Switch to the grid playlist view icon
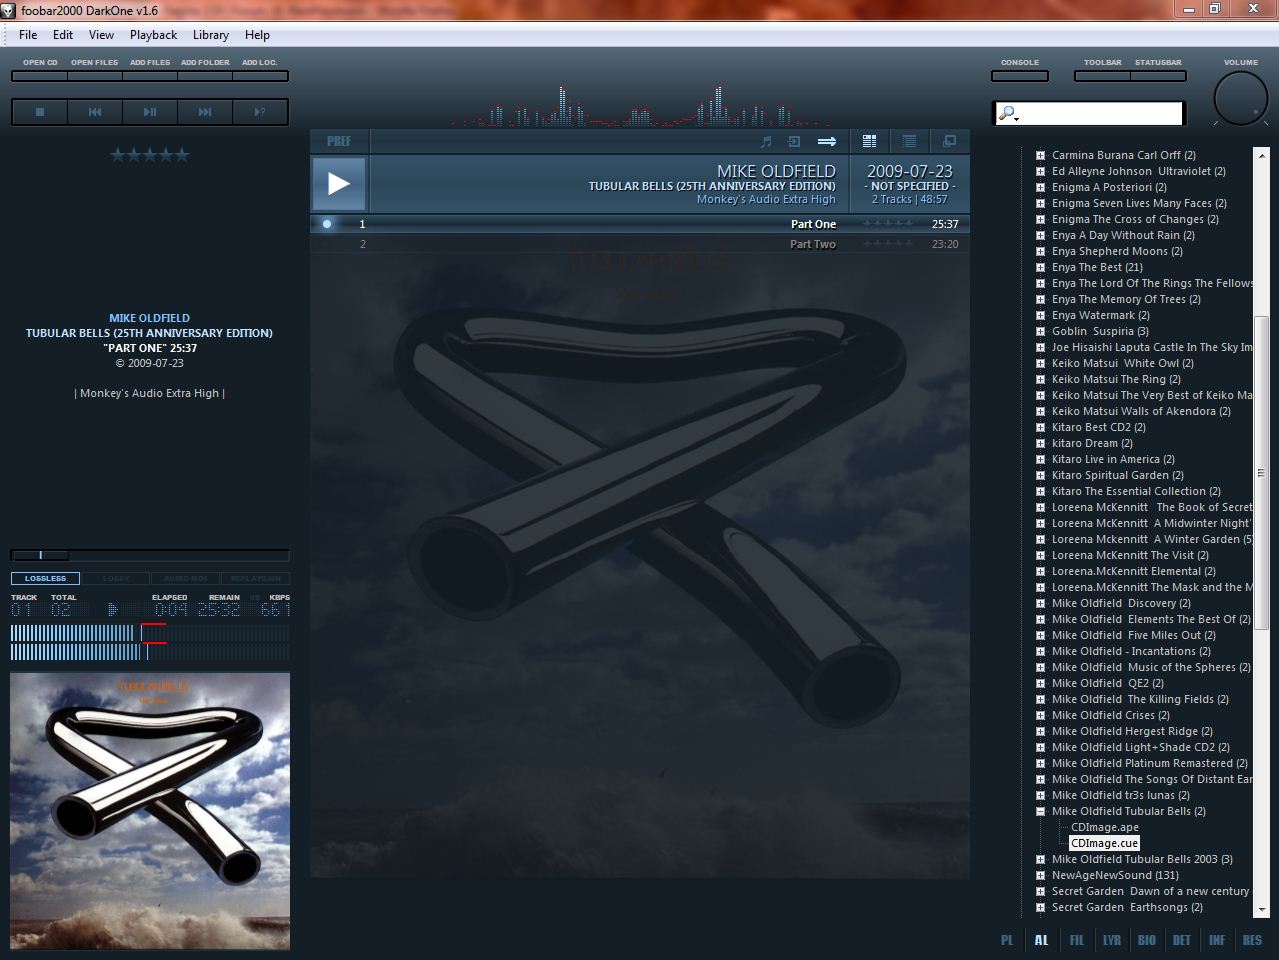This screenshot has height=960, width=1279. point(869,141)
